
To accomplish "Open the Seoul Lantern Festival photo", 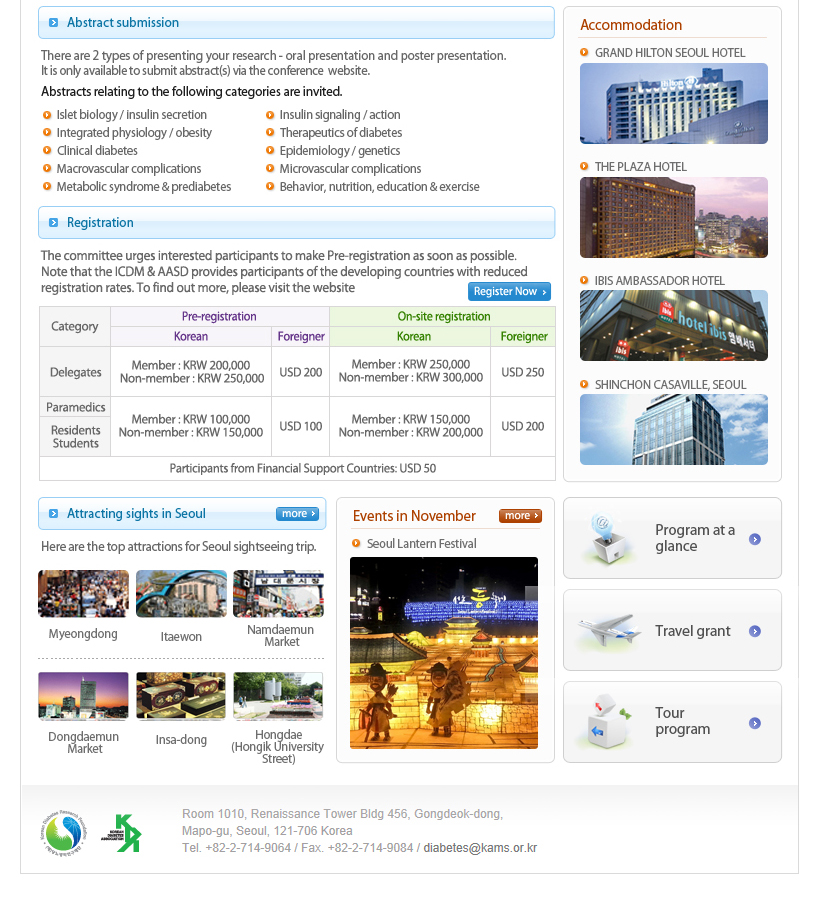I will [444, 653].
